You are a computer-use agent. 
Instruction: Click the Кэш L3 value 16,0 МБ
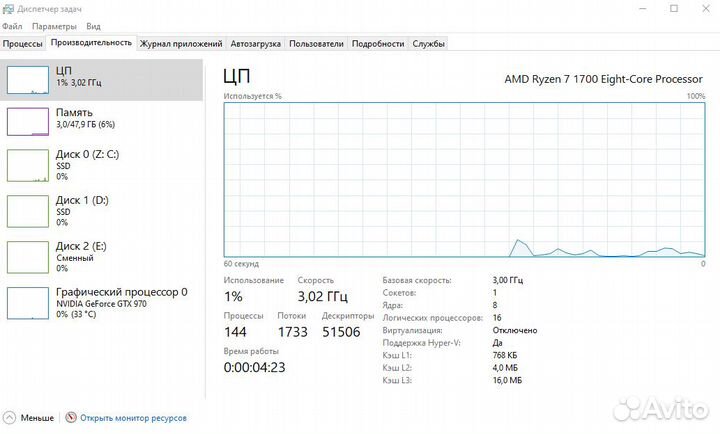tap(507, 380)
